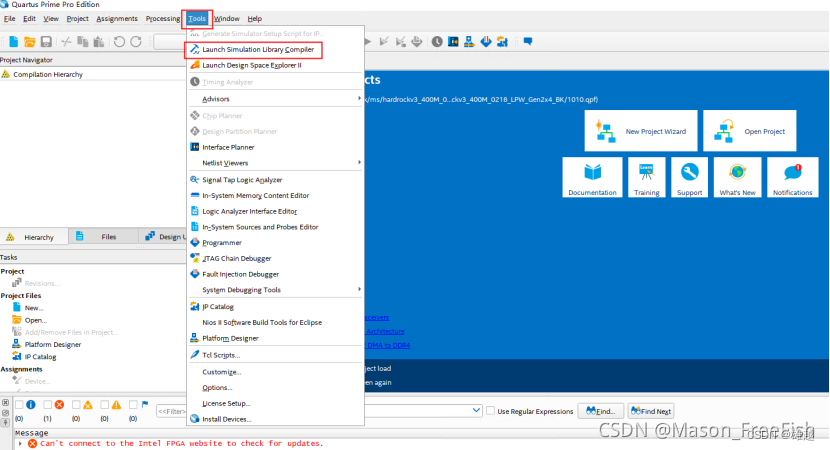Toggle the flagged messages filter checkbox
The height and width of the screenshot is (450, 830).
[x=133, y=405]
